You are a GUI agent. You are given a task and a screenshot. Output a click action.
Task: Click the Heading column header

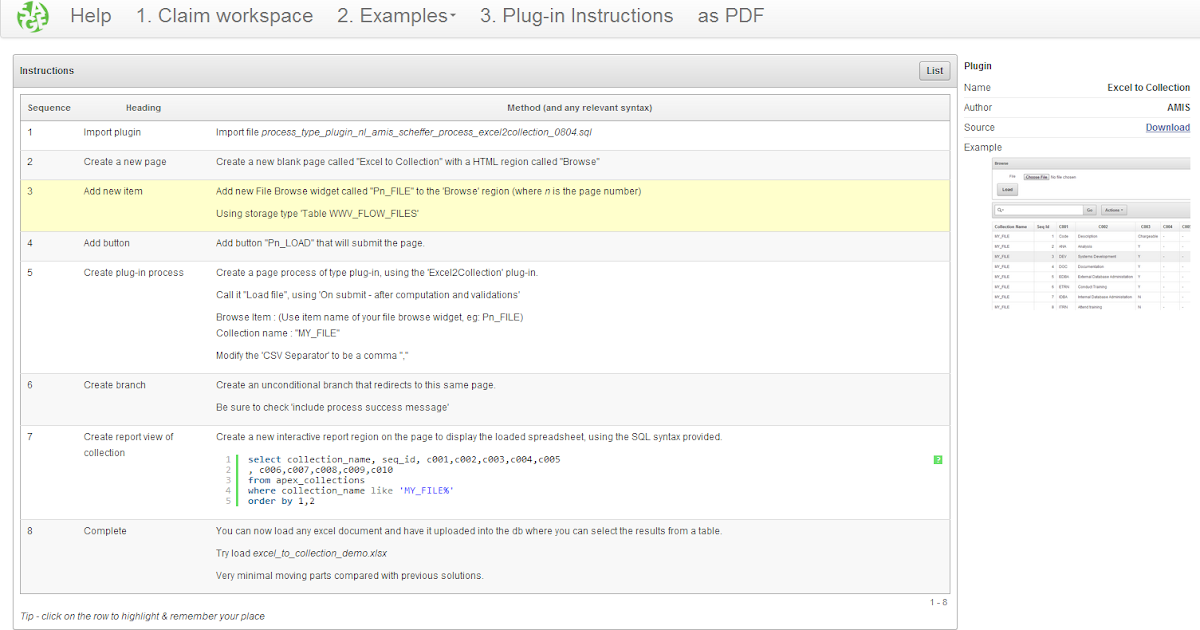tap(143, 107)
